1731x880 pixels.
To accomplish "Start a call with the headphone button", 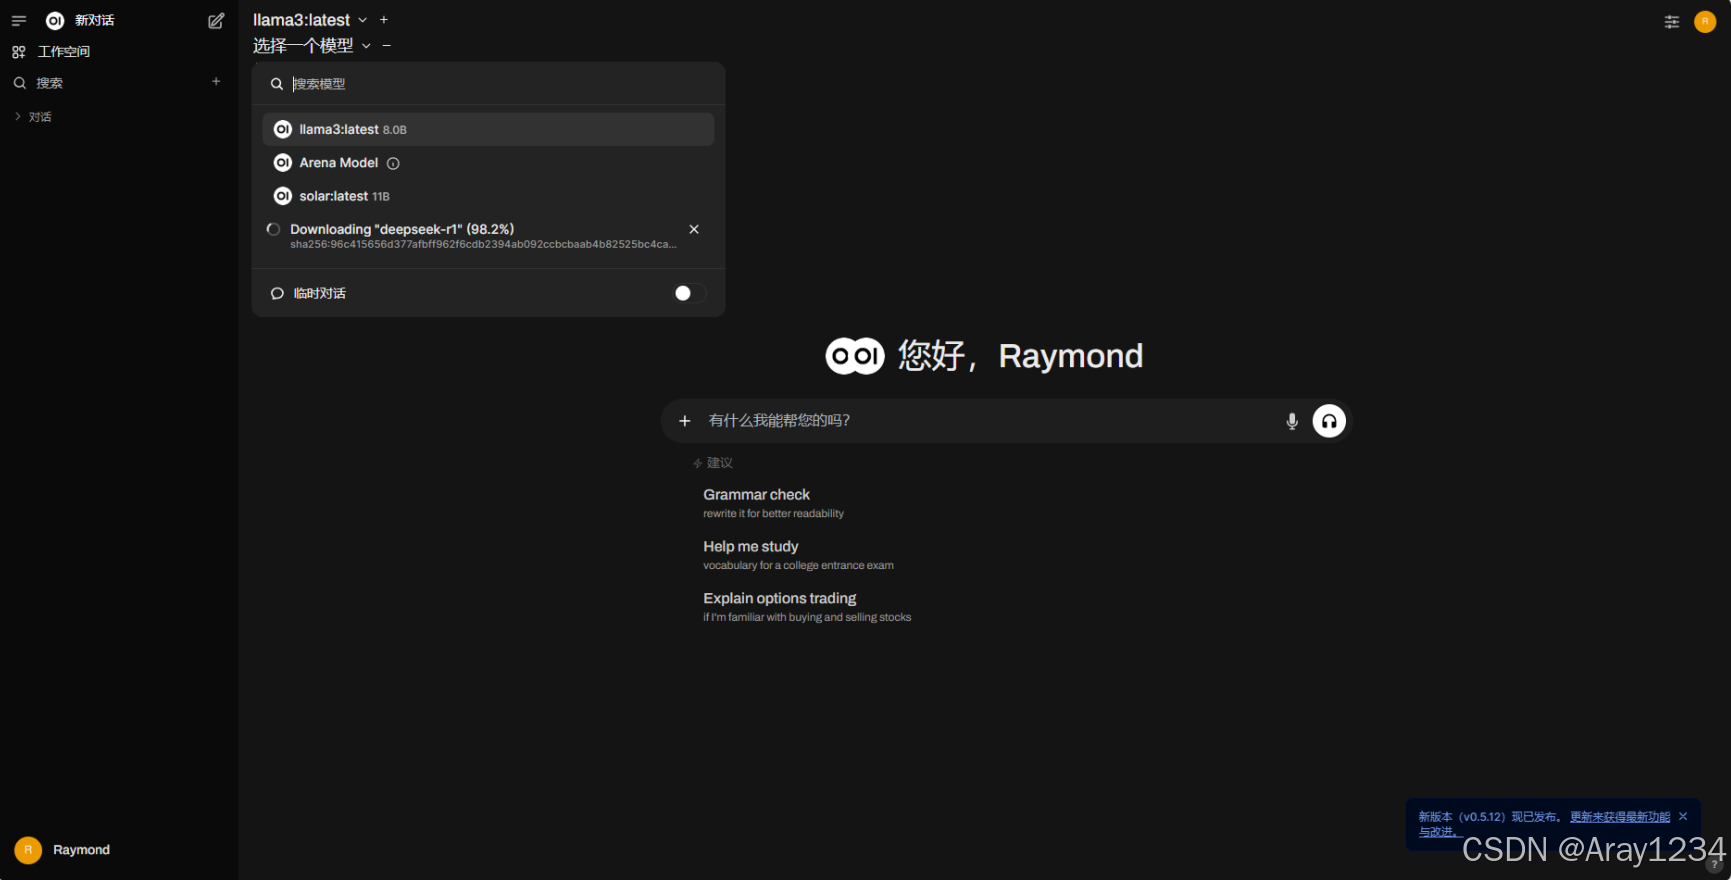I will [1329, 421].
